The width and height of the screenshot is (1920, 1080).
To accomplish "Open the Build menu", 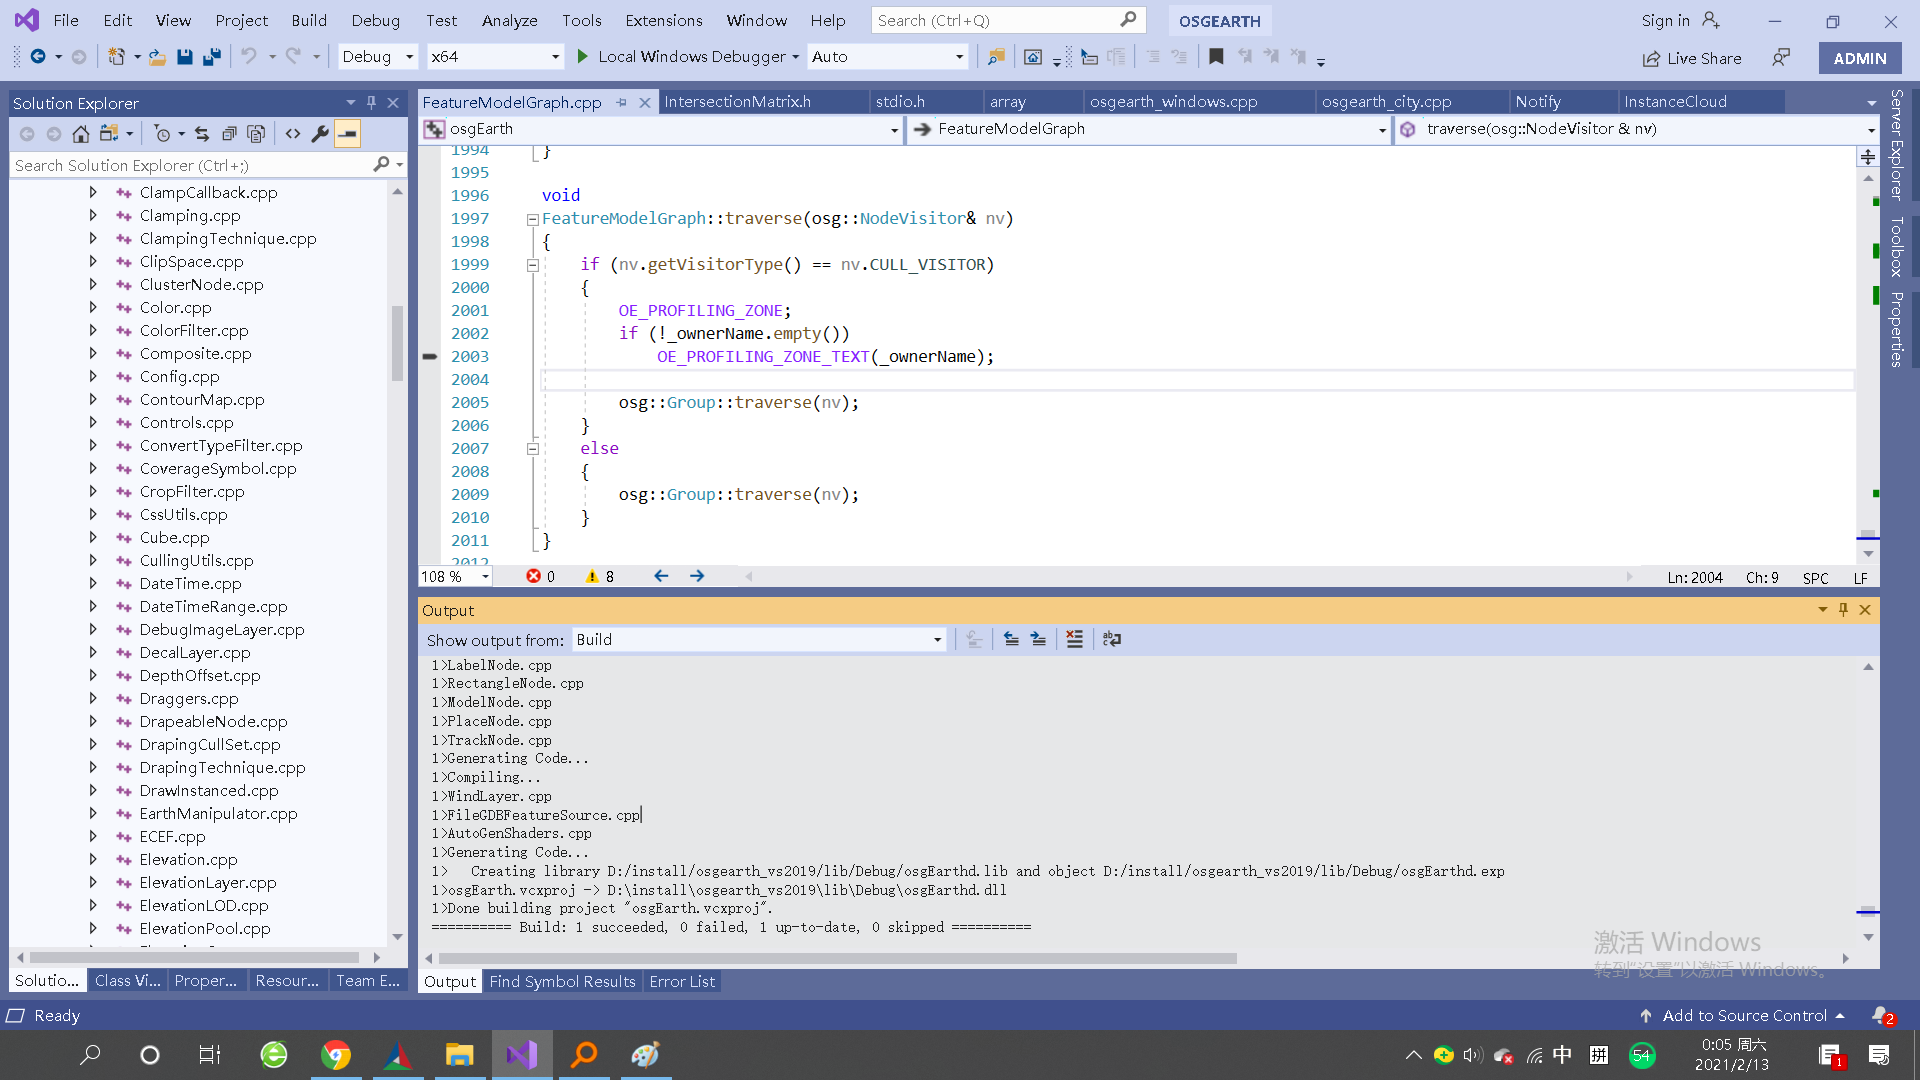I will [309, 20].
